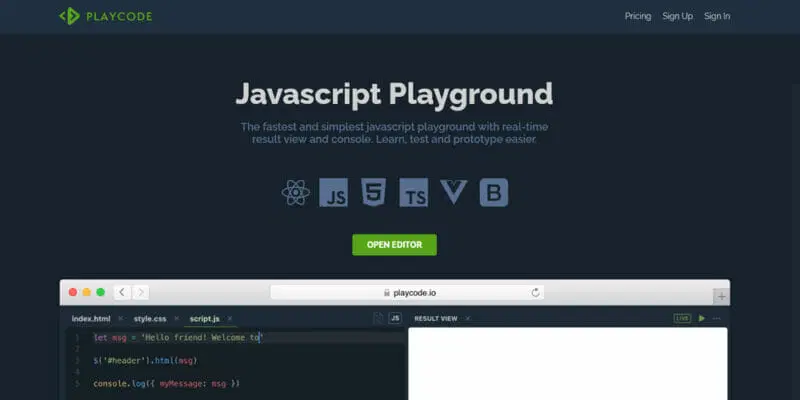Switch to the index.html tab
This screenshot has width=800, height=400.
[91, 319]
